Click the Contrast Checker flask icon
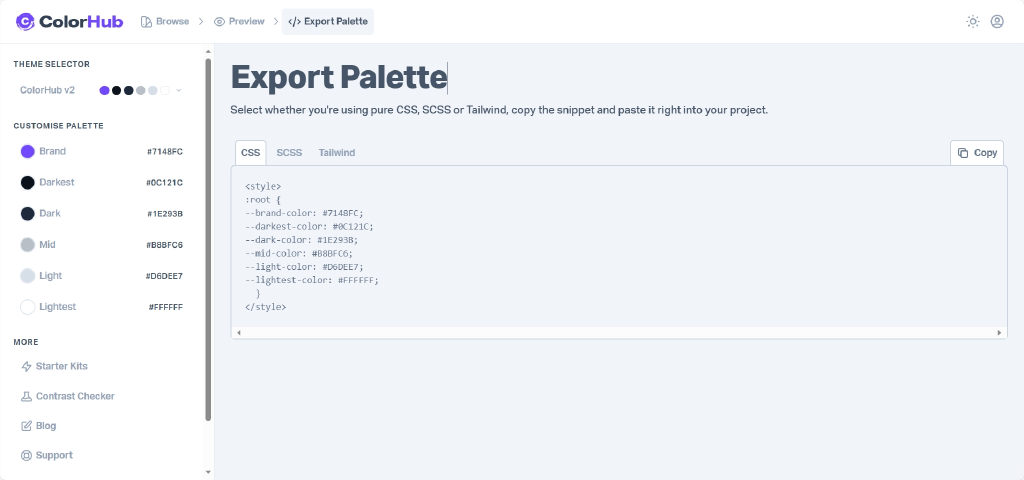1024x480 pixels. pyautogui.click(x=27, y=397)
